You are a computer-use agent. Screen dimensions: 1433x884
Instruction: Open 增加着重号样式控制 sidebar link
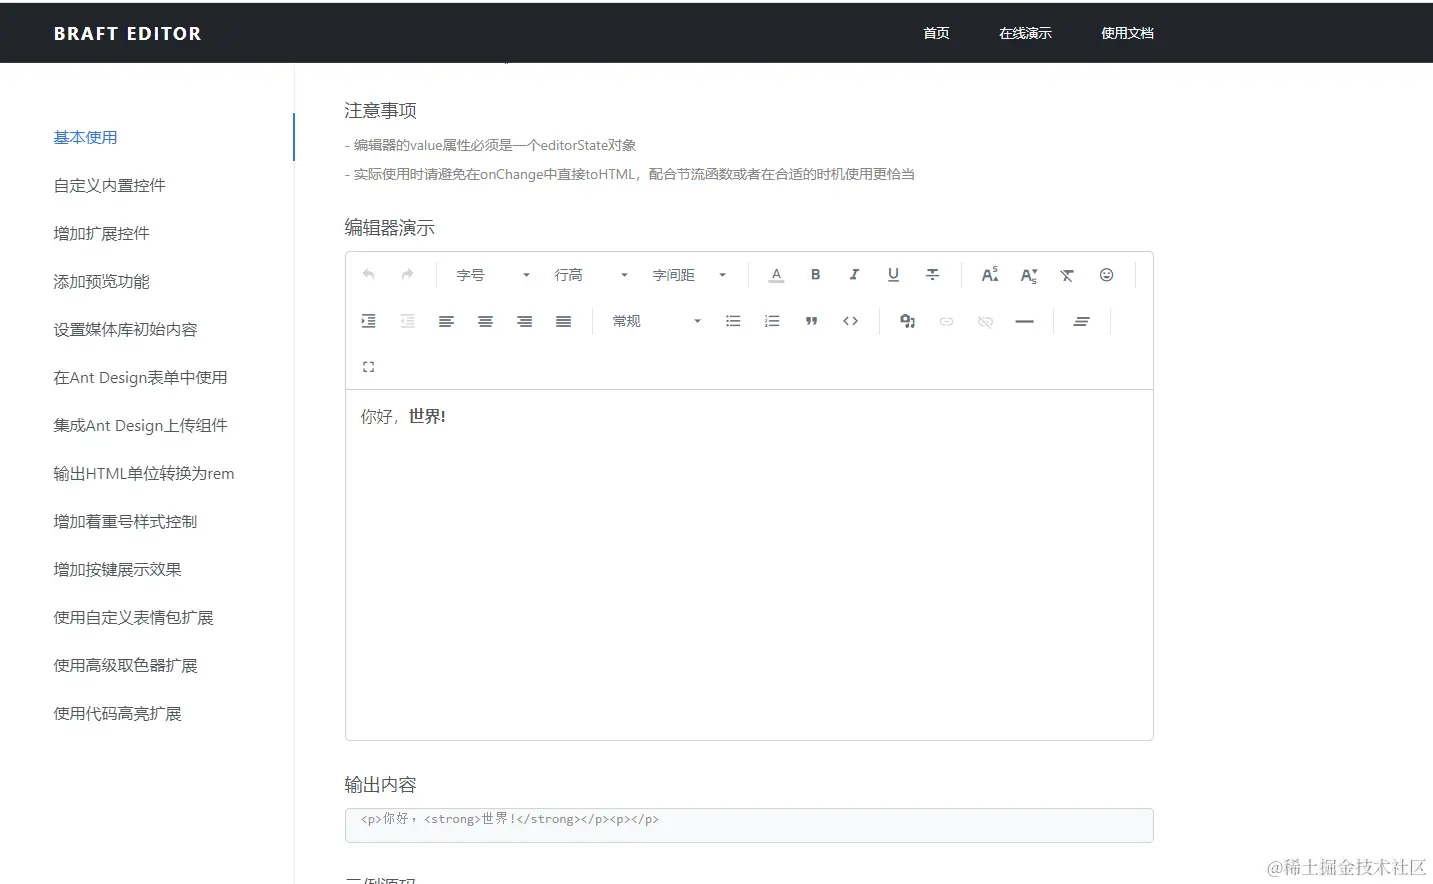coord(125,521)
